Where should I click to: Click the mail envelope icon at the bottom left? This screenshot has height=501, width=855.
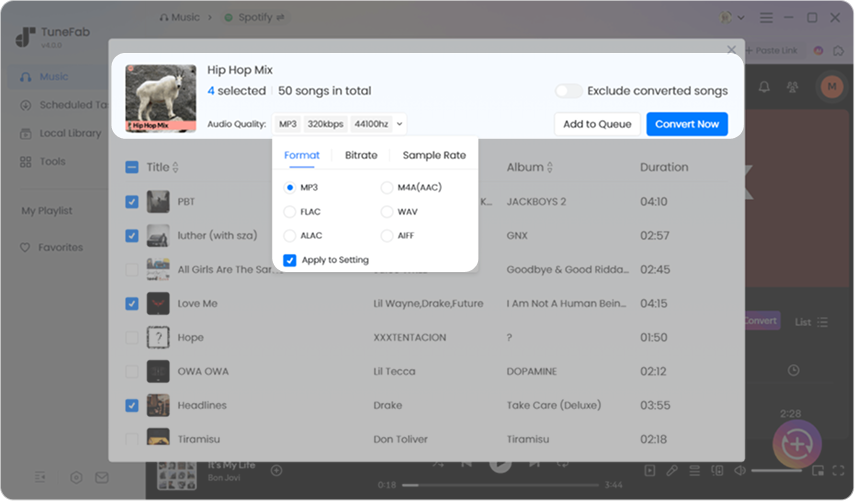pos(101,478)
